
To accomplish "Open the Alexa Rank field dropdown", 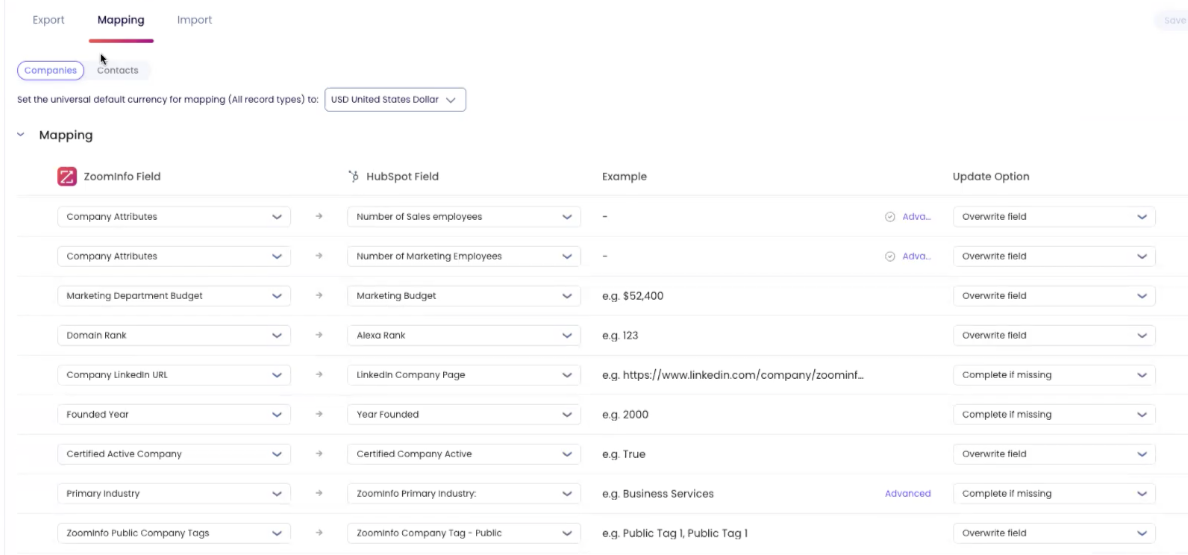I will (464, 335).
